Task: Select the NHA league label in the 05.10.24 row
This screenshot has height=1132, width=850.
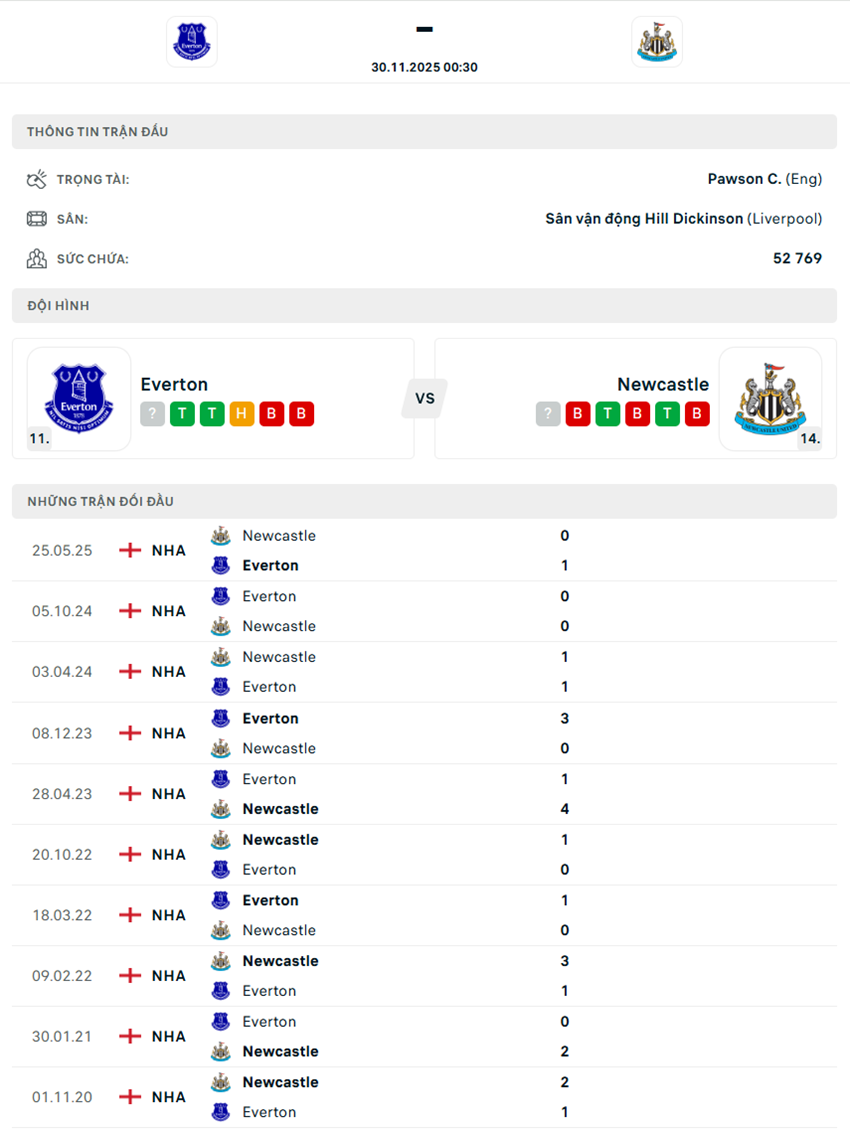Action: click(x=169, y=610)
